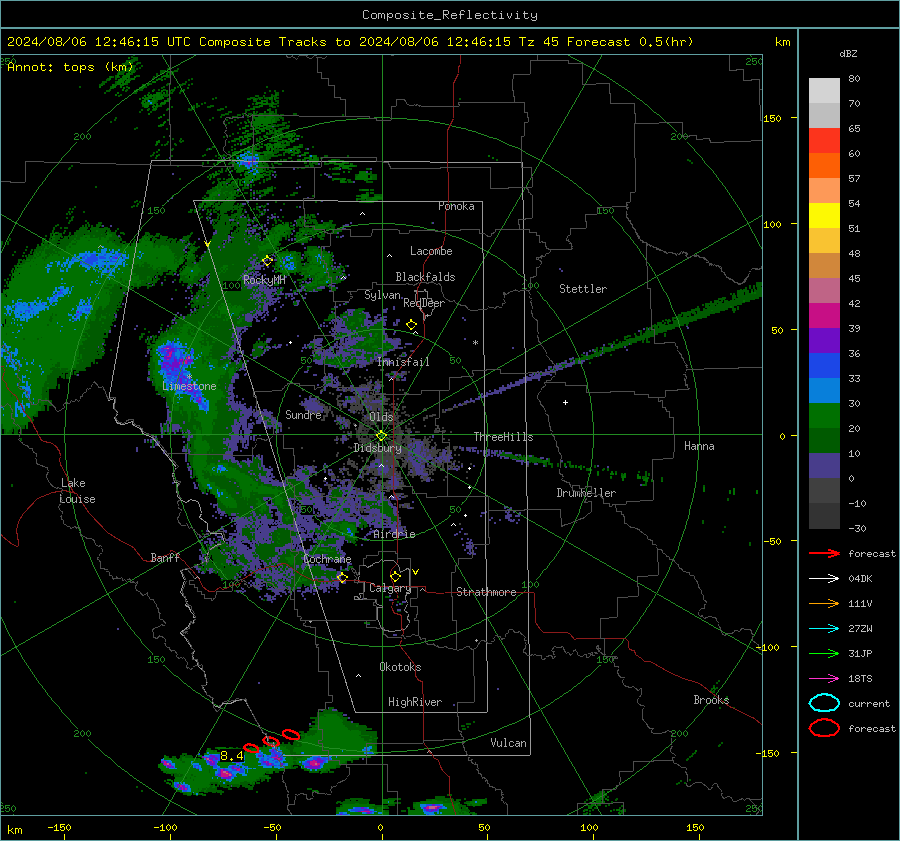Click the Vulcan town label
The height and width of the screenshot is (841, 900).
click(508, 743)
